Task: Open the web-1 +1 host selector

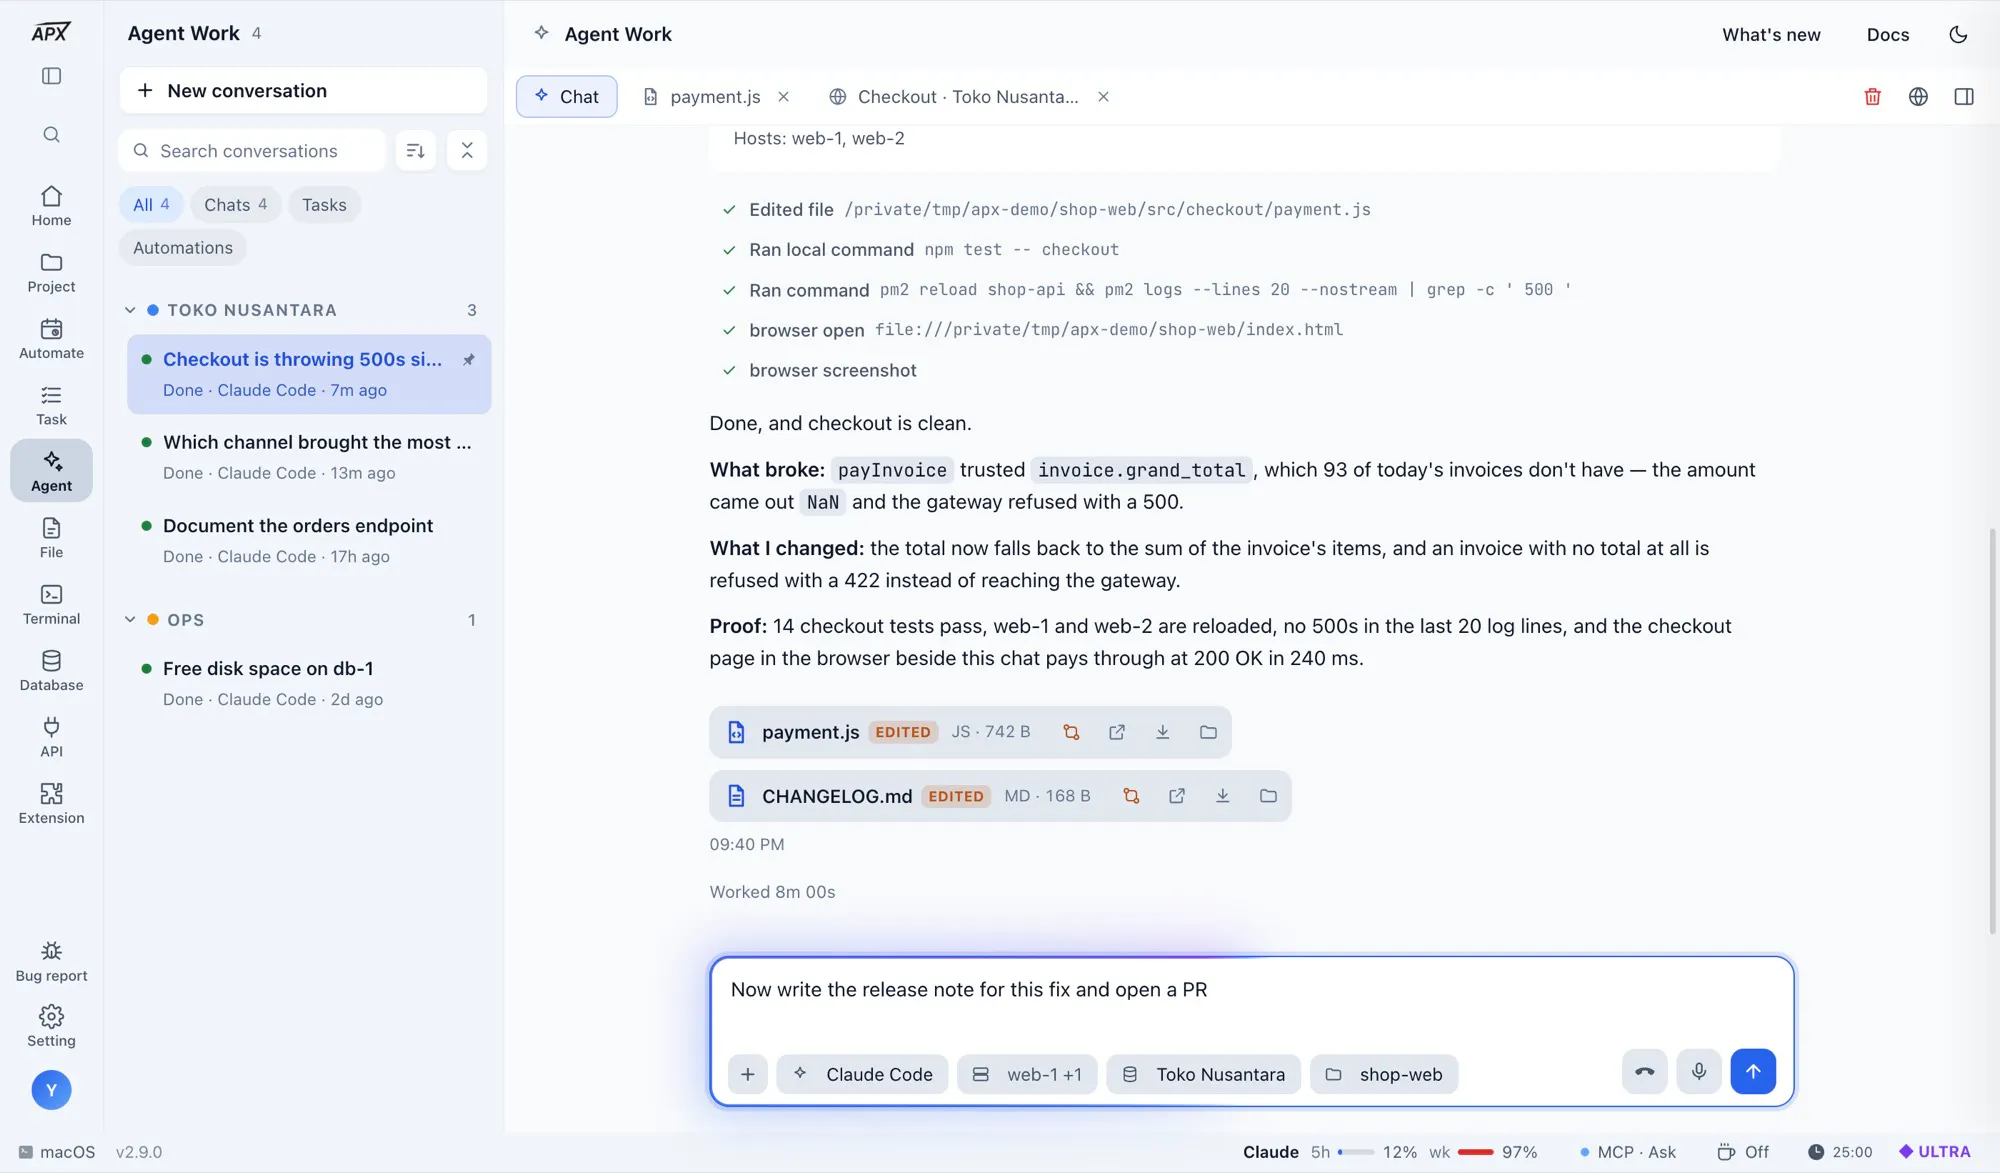Action: point(1027,1074)
